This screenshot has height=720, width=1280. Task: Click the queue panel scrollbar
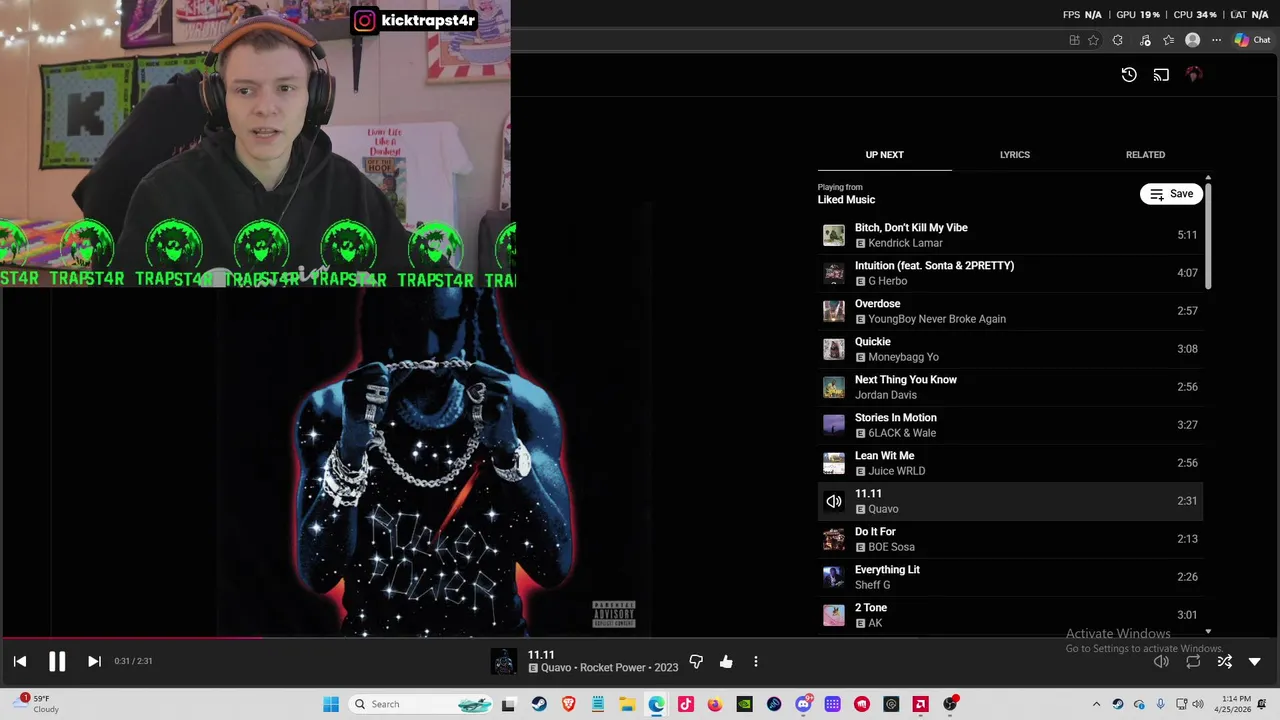(1208, 236)
